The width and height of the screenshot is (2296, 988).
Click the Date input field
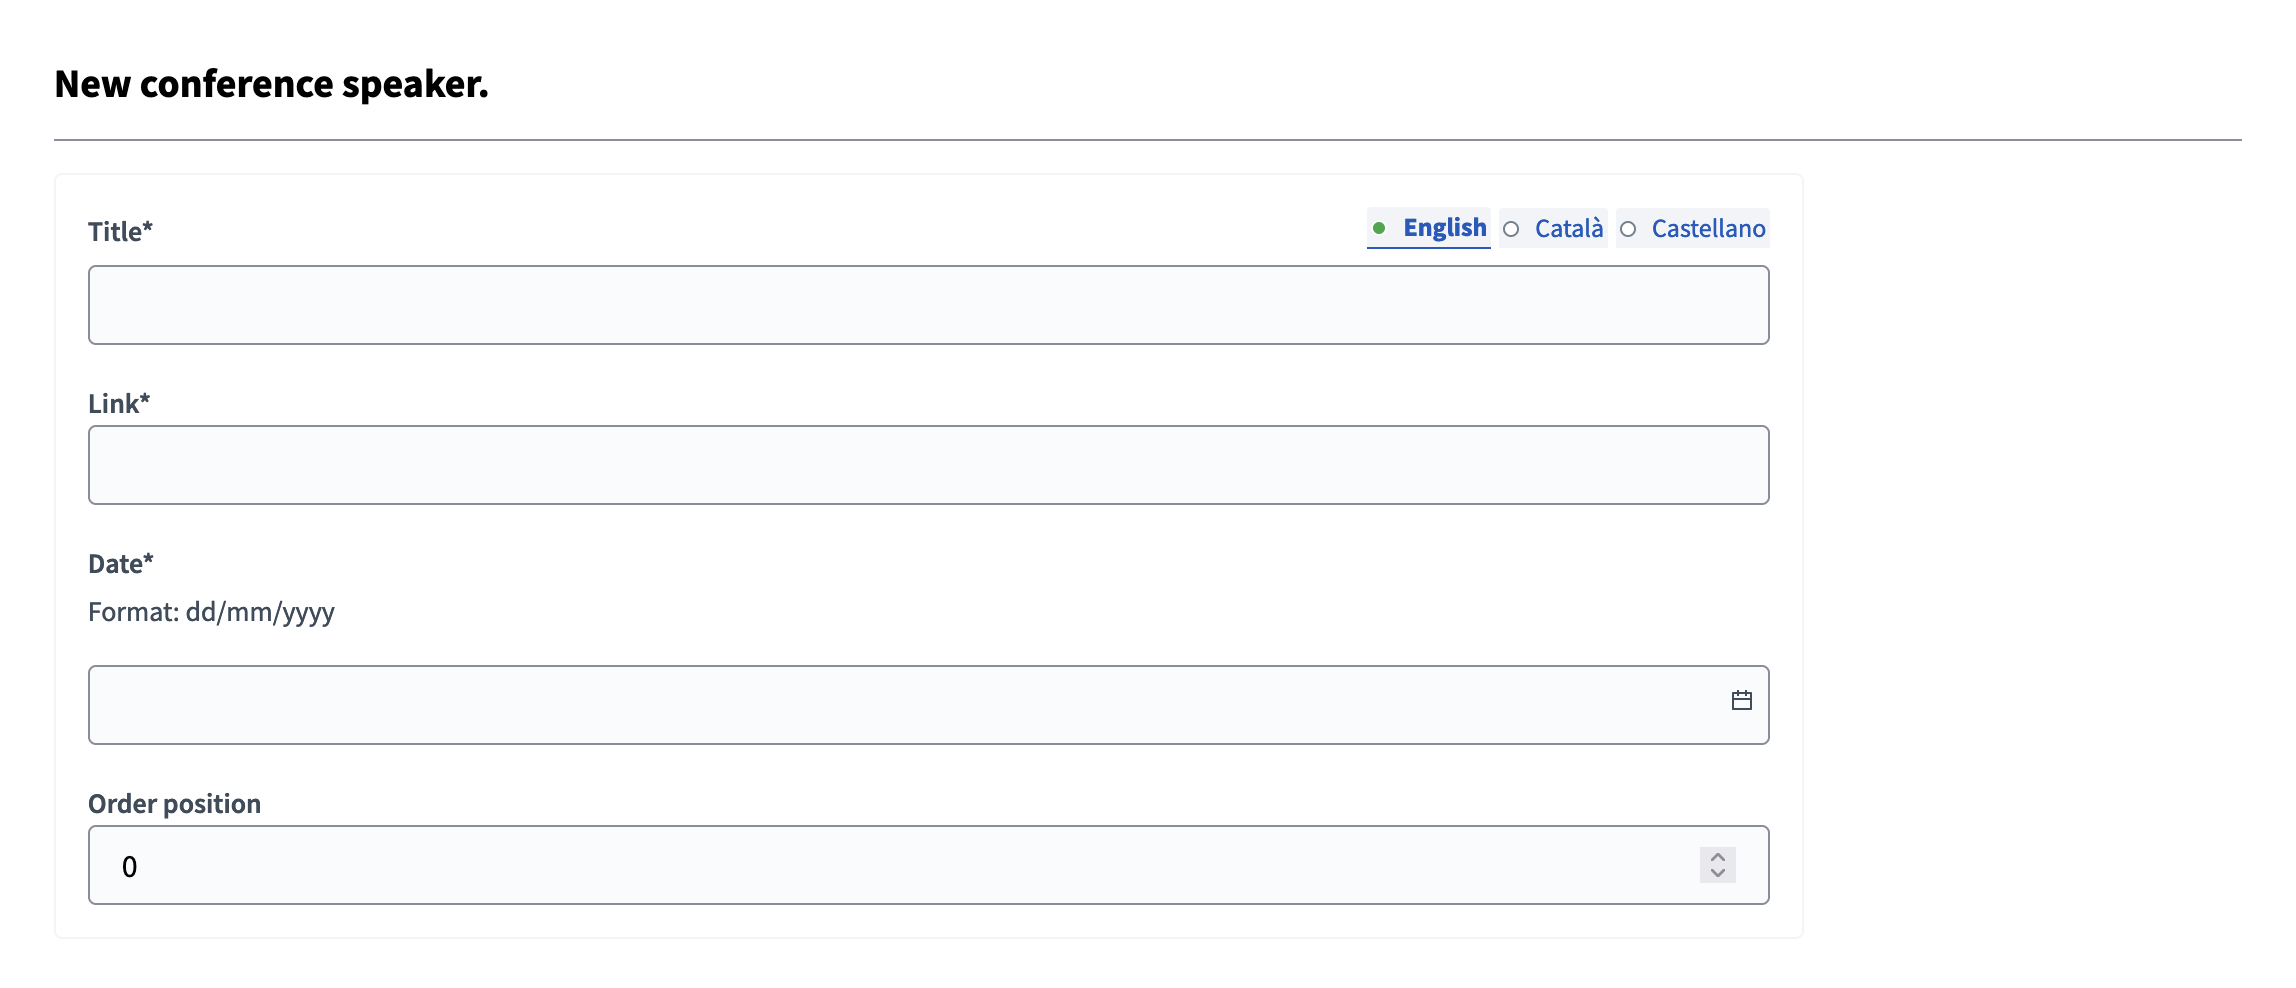[x=900, y=704]
